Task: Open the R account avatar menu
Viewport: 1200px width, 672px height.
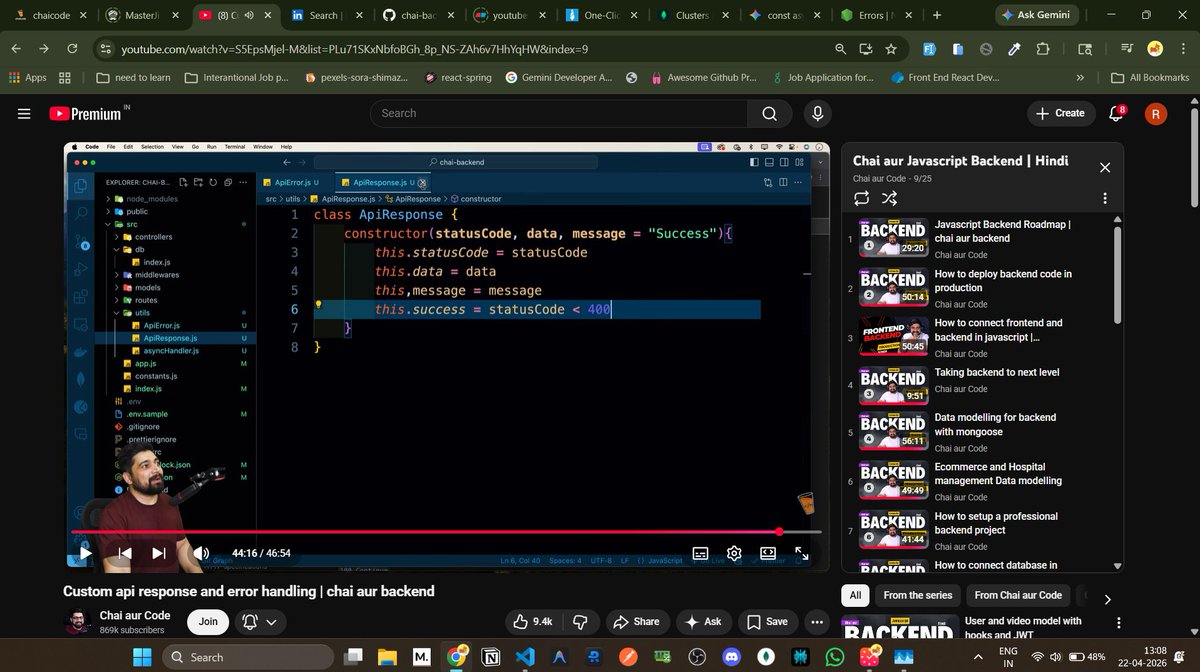Action: (x=1156, y=114)
